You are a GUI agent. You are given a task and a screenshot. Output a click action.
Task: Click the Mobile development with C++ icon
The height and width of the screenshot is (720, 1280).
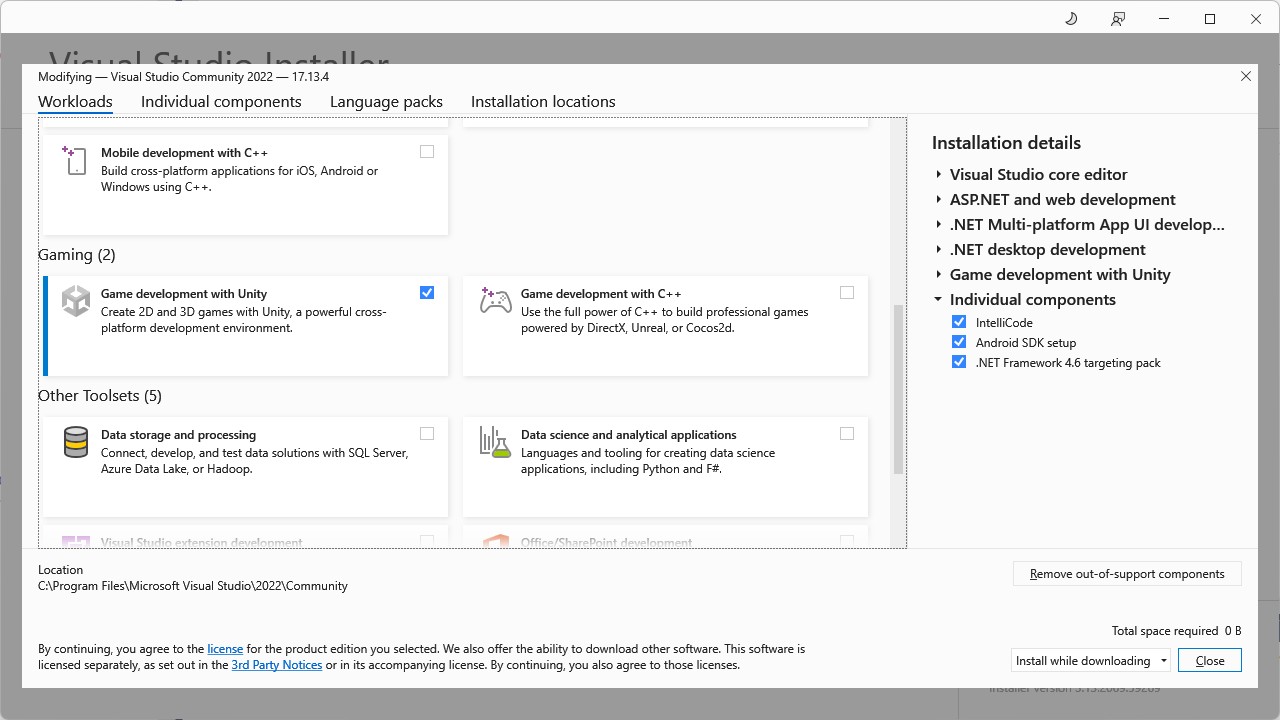[x=75, y=161]
